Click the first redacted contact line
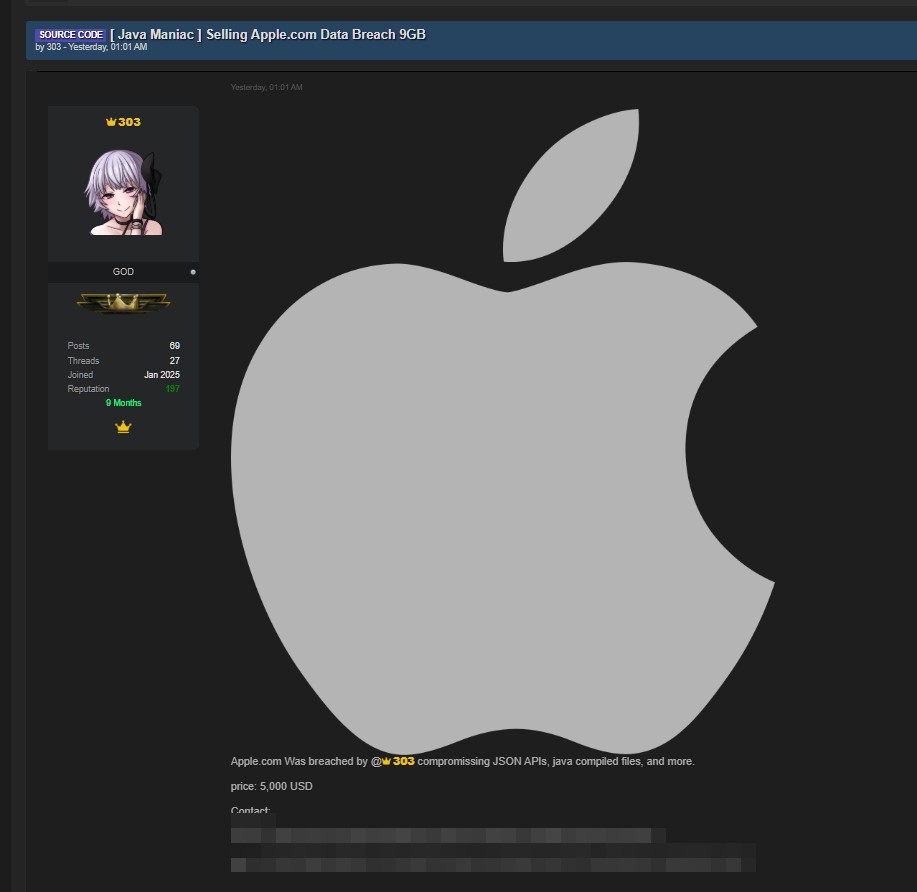The image size is (917, 892). point(448,835)
